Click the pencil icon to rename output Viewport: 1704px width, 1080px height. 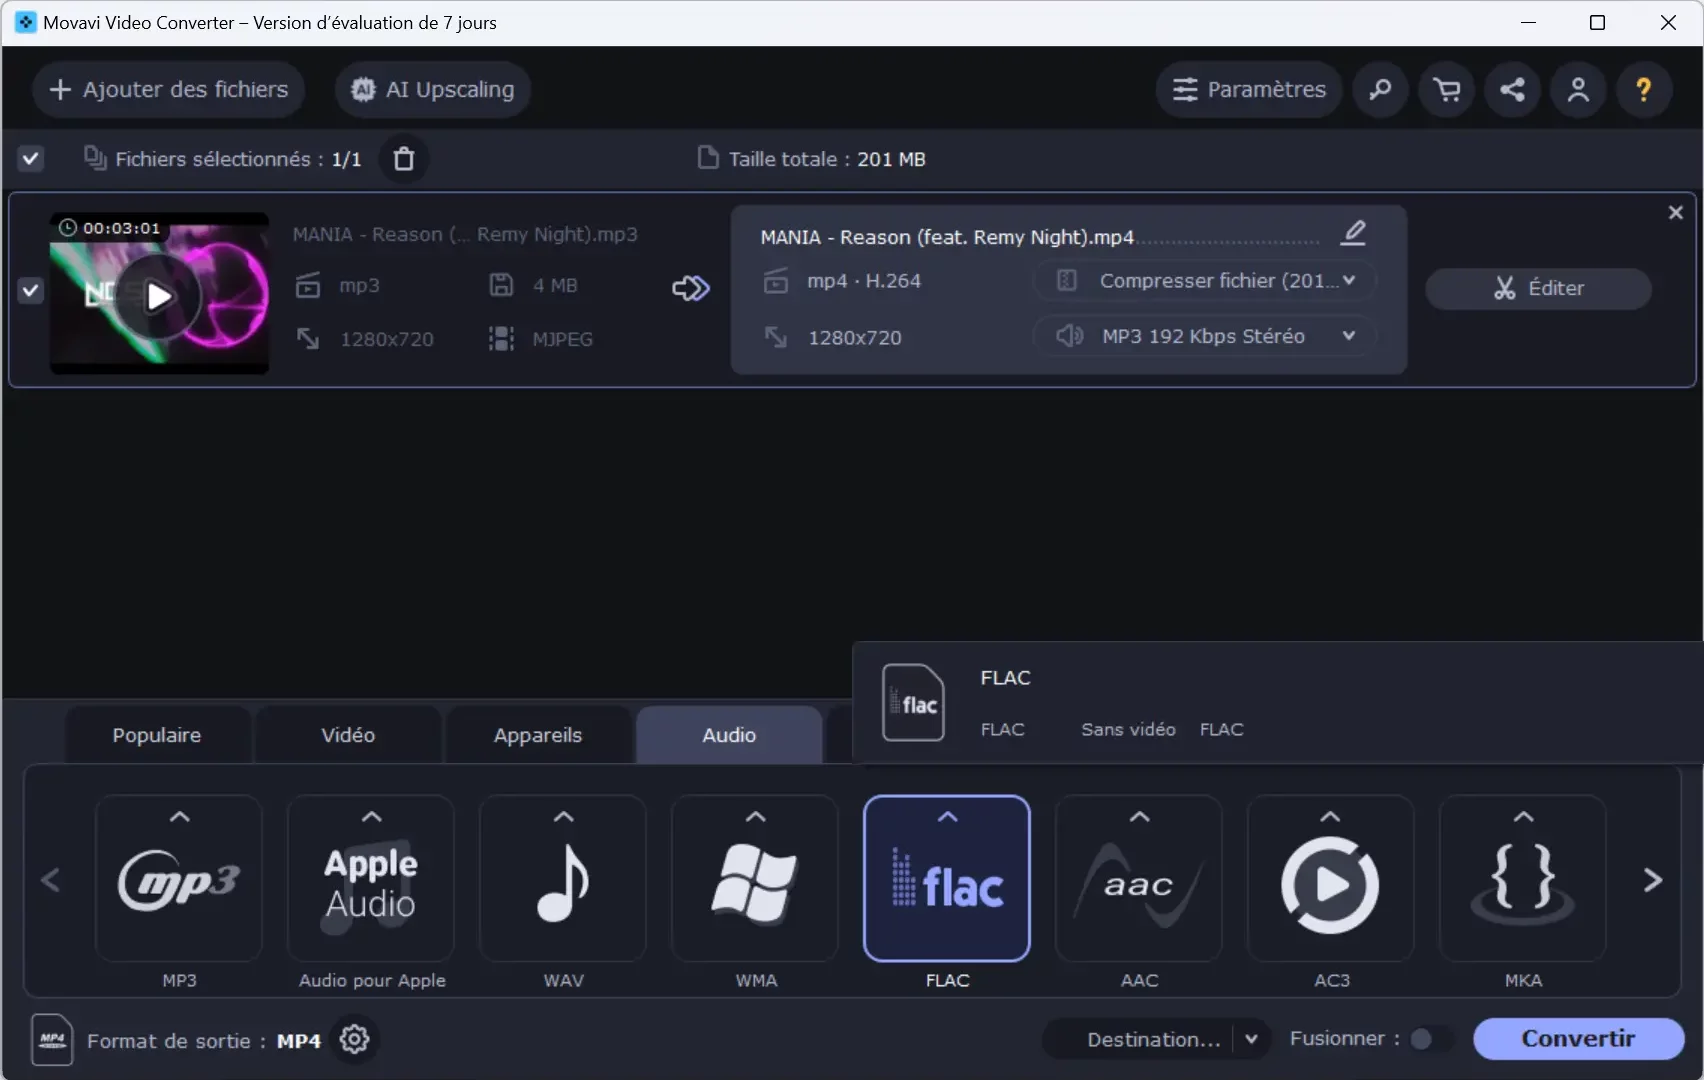pos(1353,233)
